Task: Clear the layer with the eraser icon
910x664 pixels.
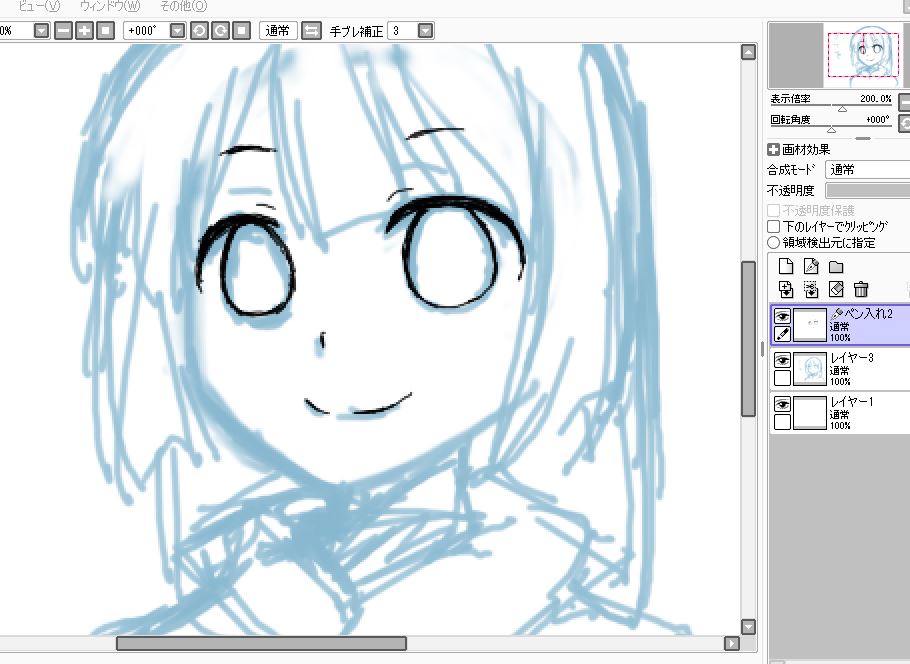Action: coord(836,288)
